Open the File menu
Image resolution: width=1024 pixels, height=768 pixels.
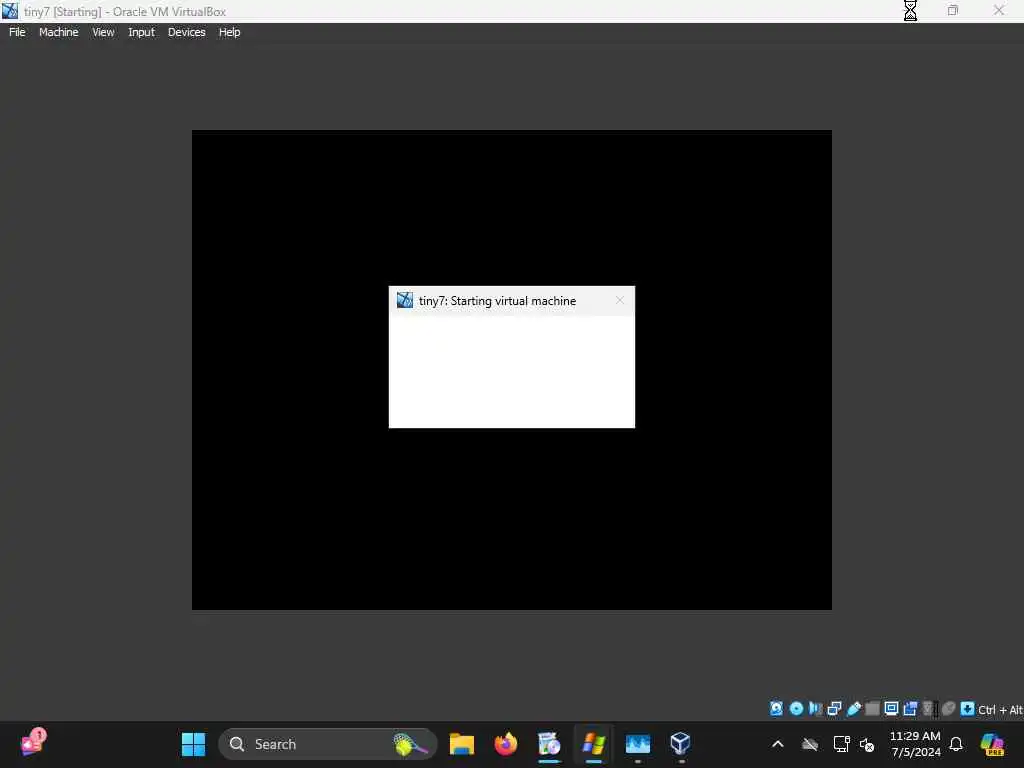coord(17,32)
